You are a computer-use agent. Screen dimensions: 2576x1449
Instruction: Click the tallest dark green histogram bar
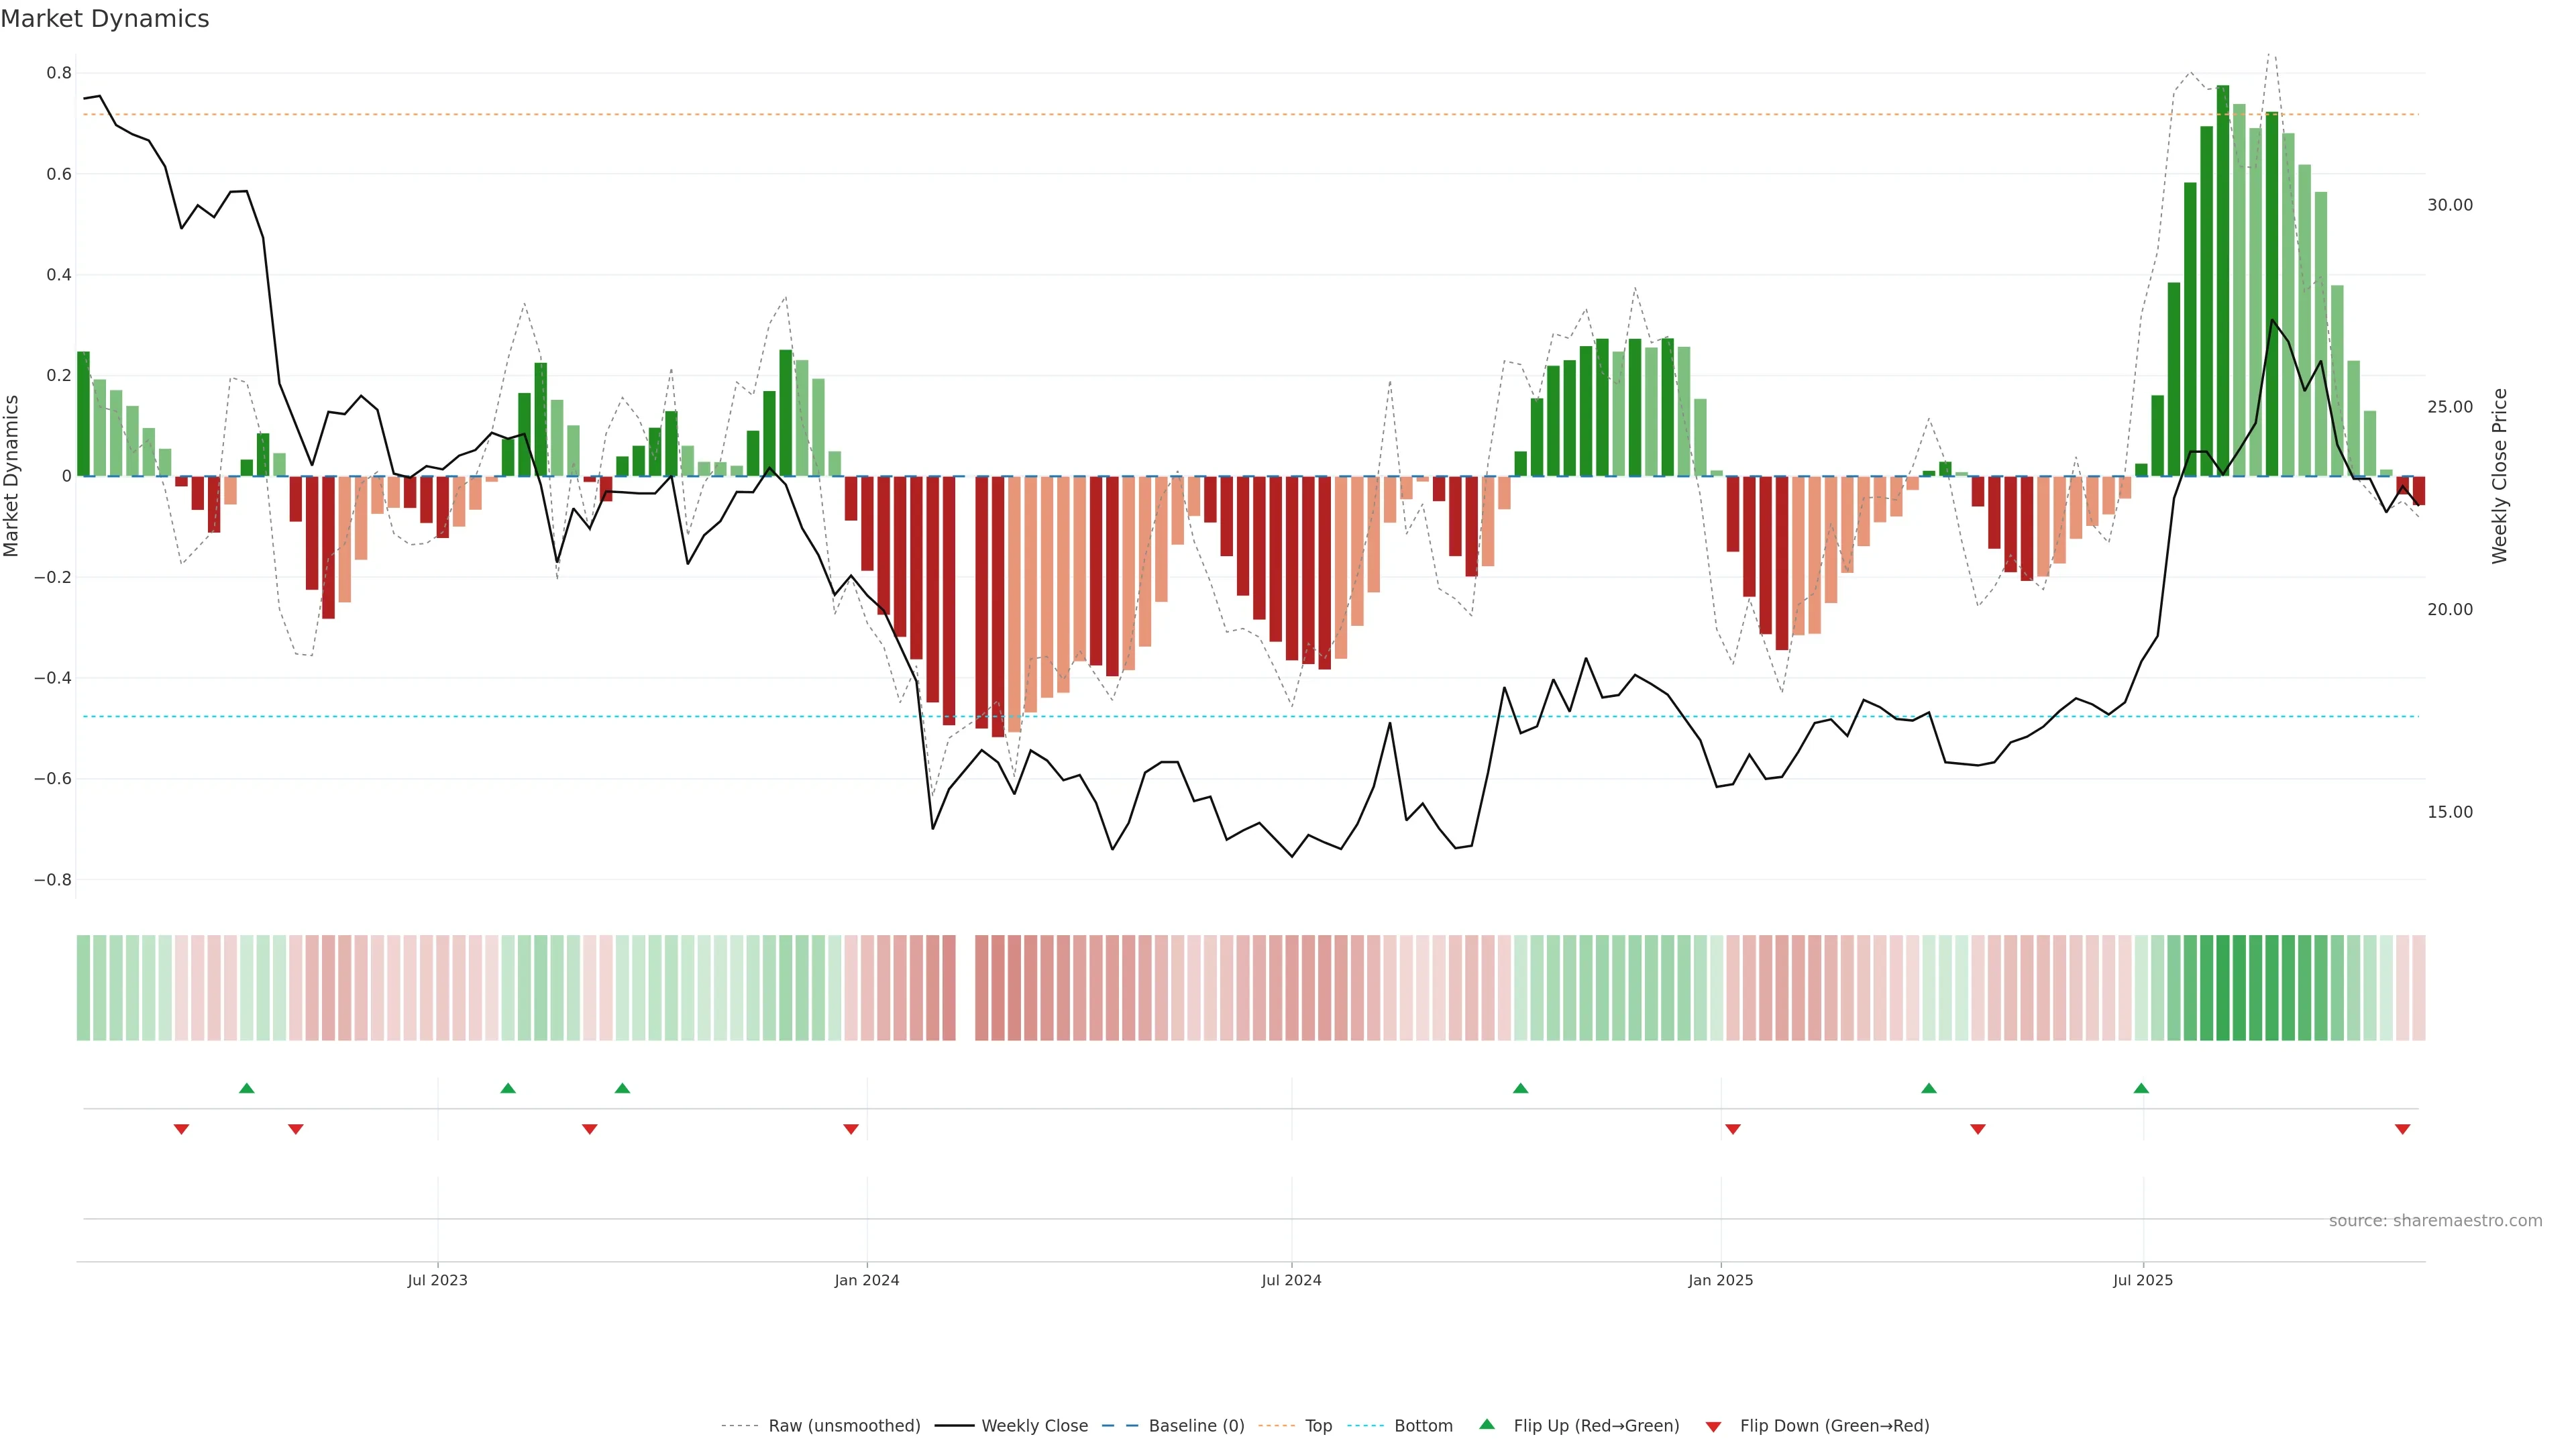[2222, 280]
